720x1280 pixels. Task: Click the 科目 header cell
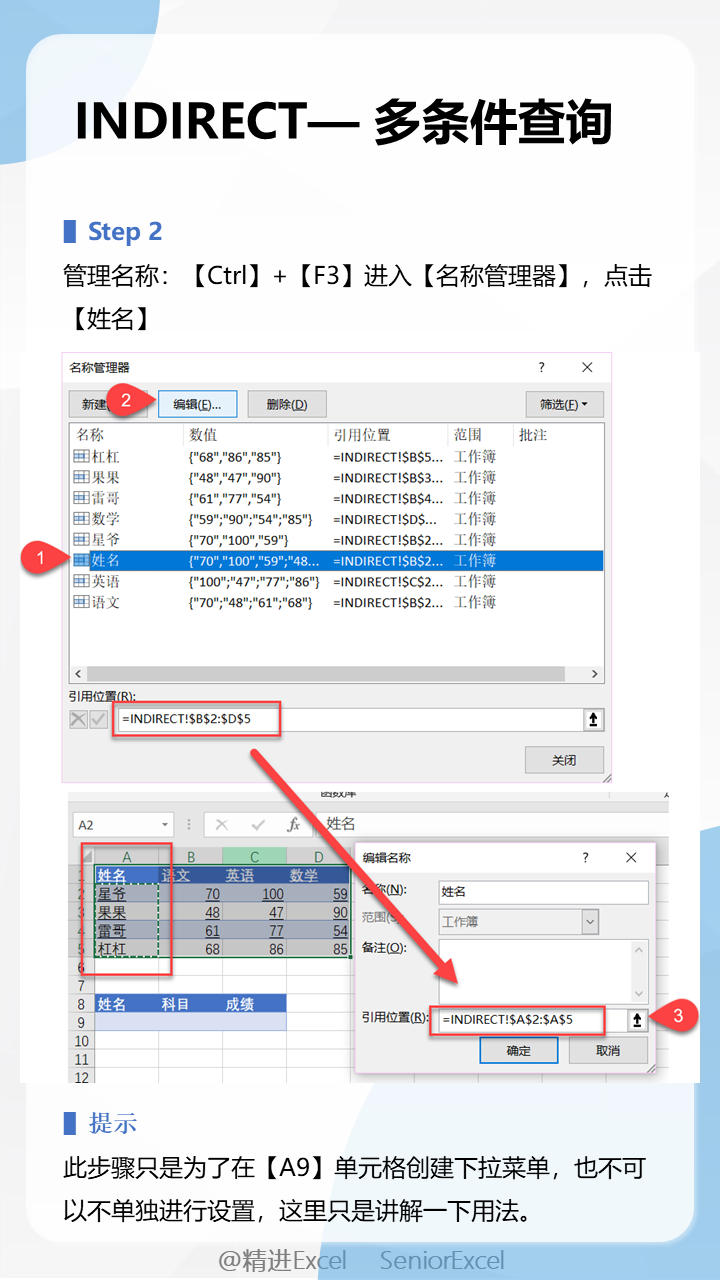point(191,1004)
